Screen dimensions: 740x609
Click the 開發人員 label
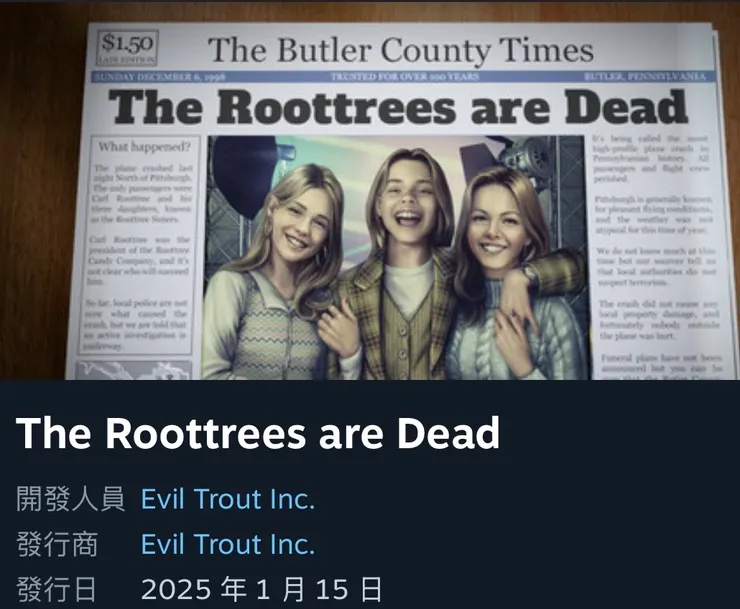pyautogui.click(x=70, y=499)
